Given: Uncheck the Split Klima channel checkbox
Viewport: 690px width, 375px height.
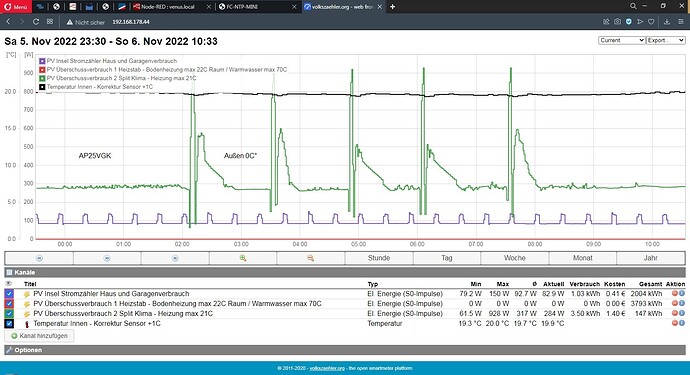Looking at the screenshot, I should (9, 313).
